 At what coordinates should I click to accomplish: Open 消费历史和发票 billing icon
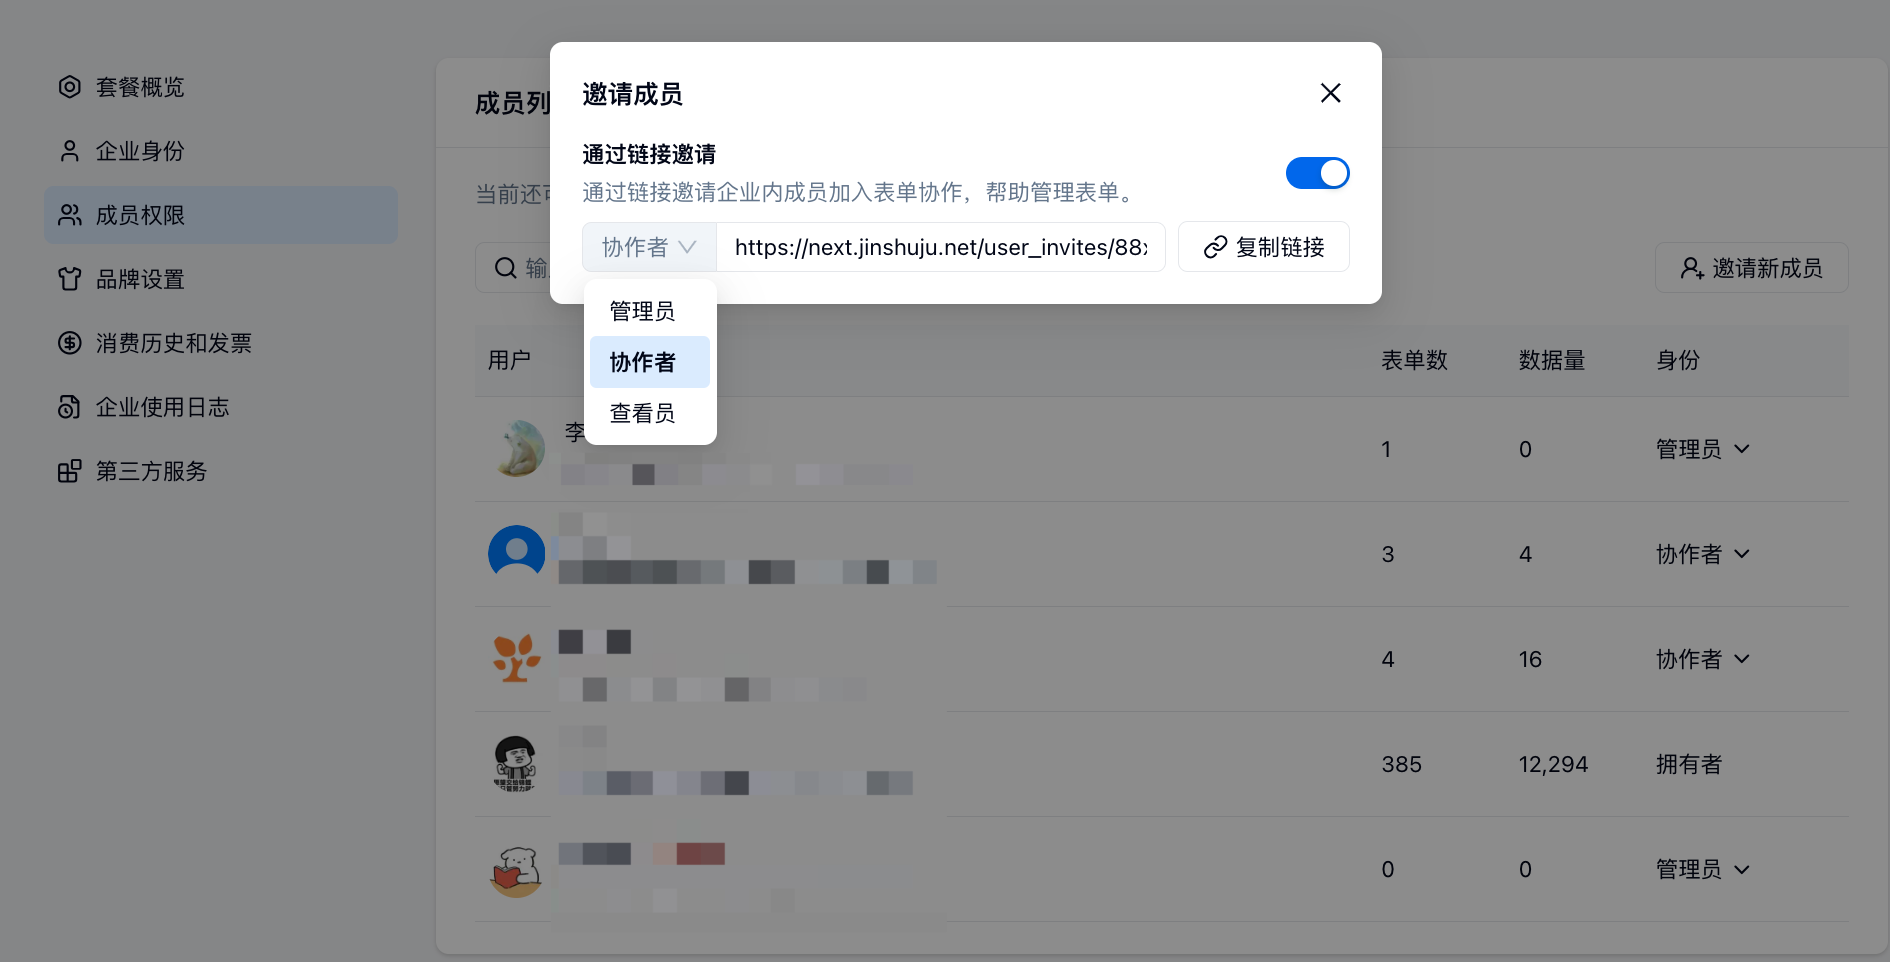pos(69,343)
